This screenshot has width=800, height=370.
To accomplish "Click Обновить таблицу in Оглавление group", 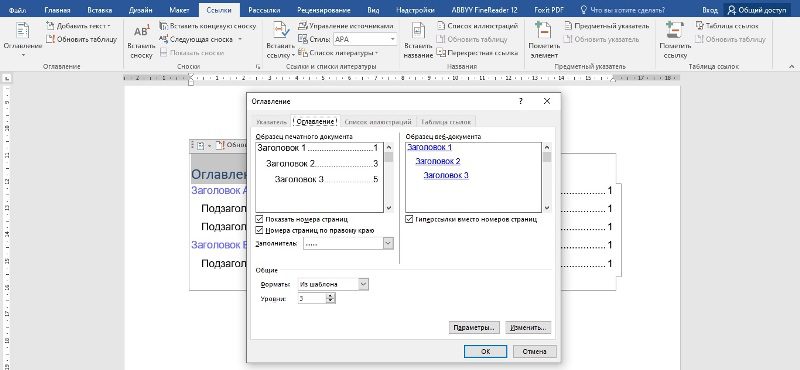I will point(82,39).
